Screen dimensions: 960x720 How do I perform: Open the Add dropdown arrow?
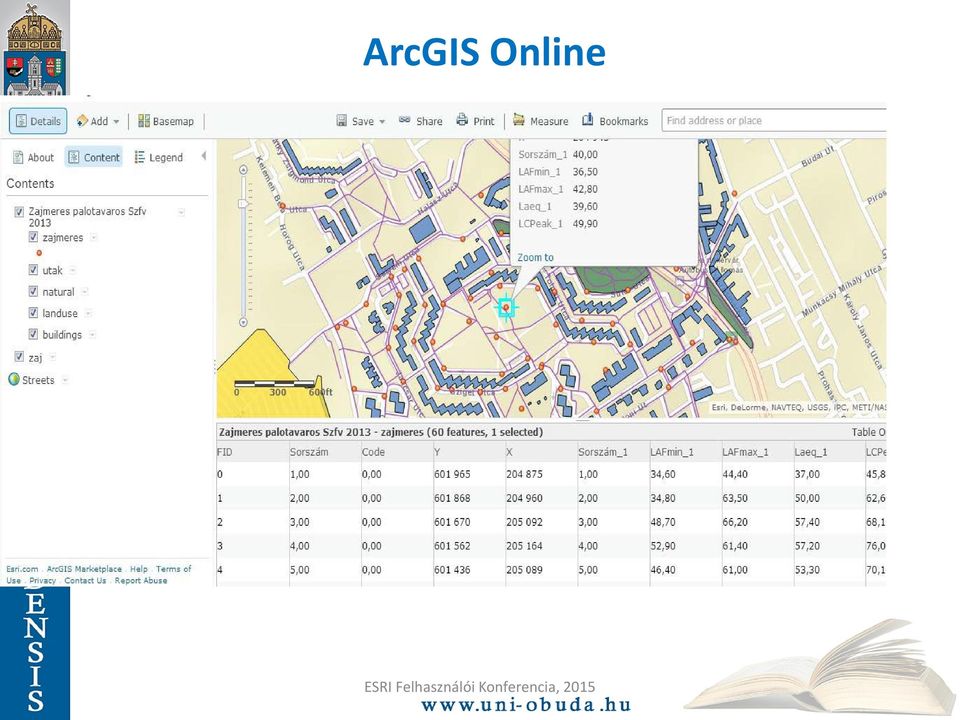[116, 122]
